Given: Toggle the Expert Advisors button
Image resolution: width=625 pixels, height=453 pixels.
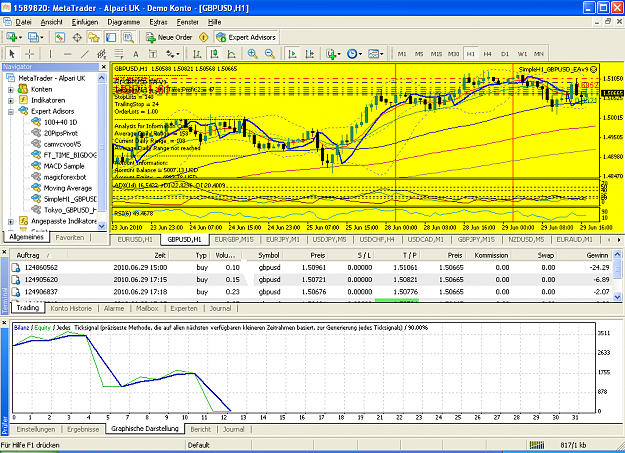Looking at the screenshot, I should [246, 37].
